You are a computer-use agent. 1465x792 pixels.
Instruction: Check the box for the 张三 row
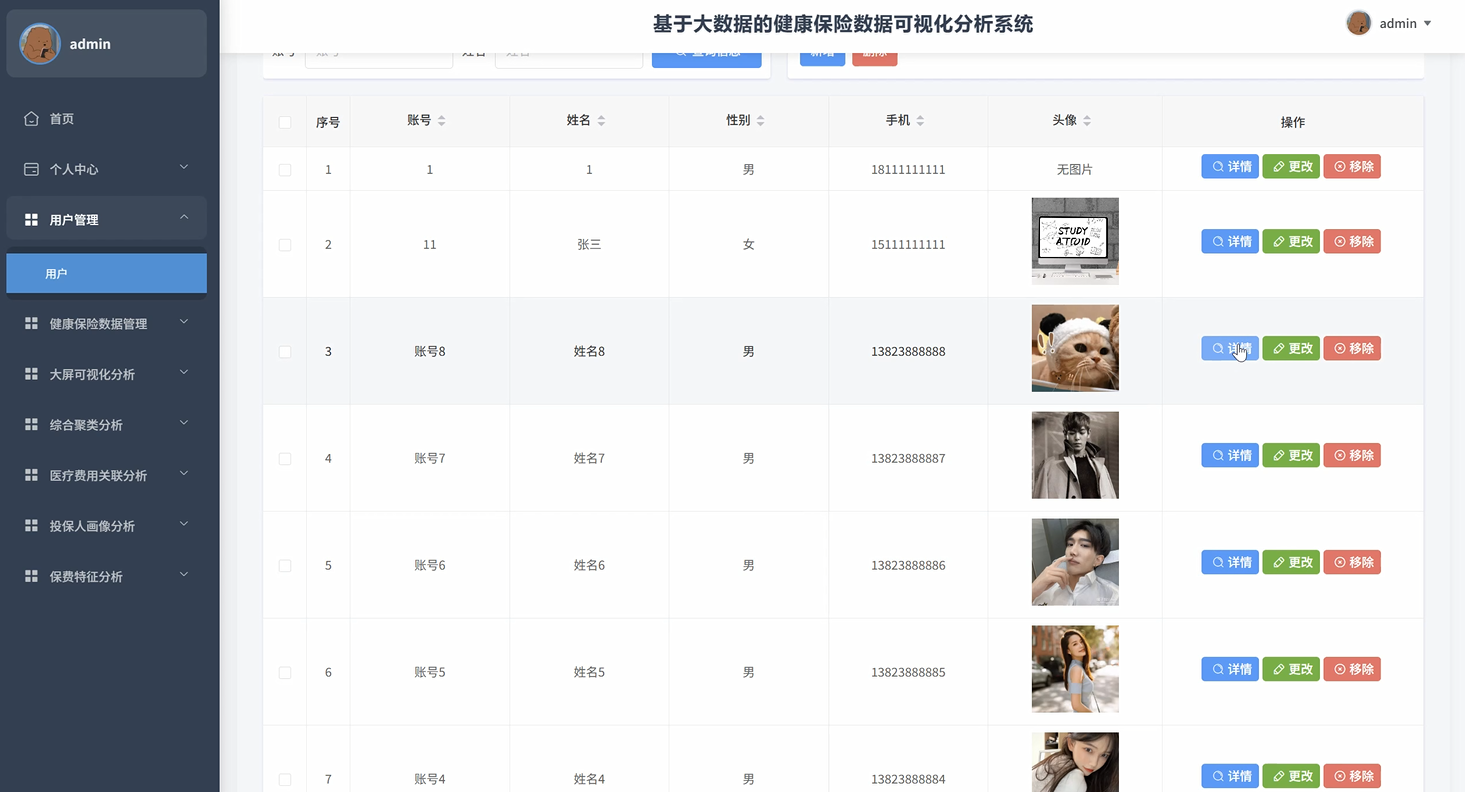pyautogui.click(x=285, y=245)
